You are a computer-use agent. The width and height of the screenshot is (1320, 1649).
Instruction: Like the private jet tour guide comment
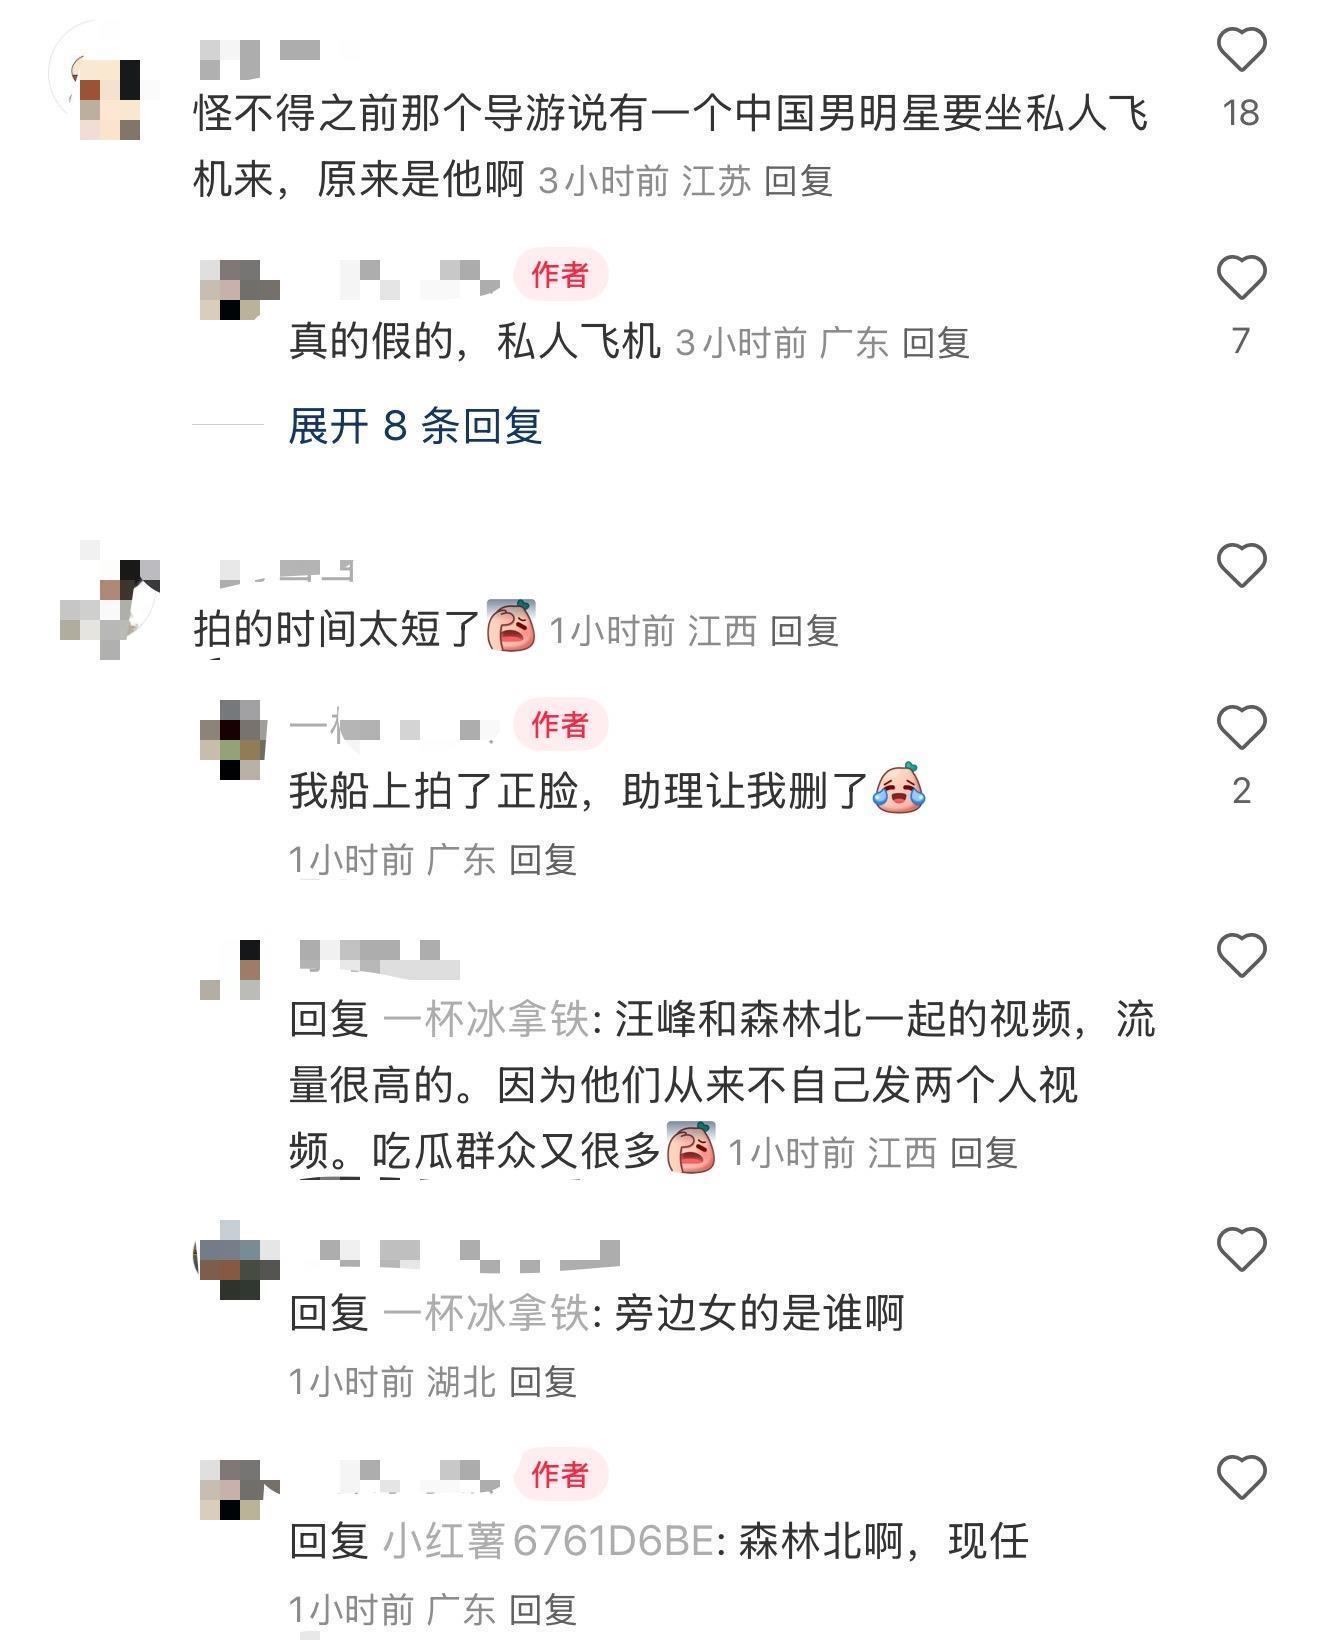[x=1241, y=50]
